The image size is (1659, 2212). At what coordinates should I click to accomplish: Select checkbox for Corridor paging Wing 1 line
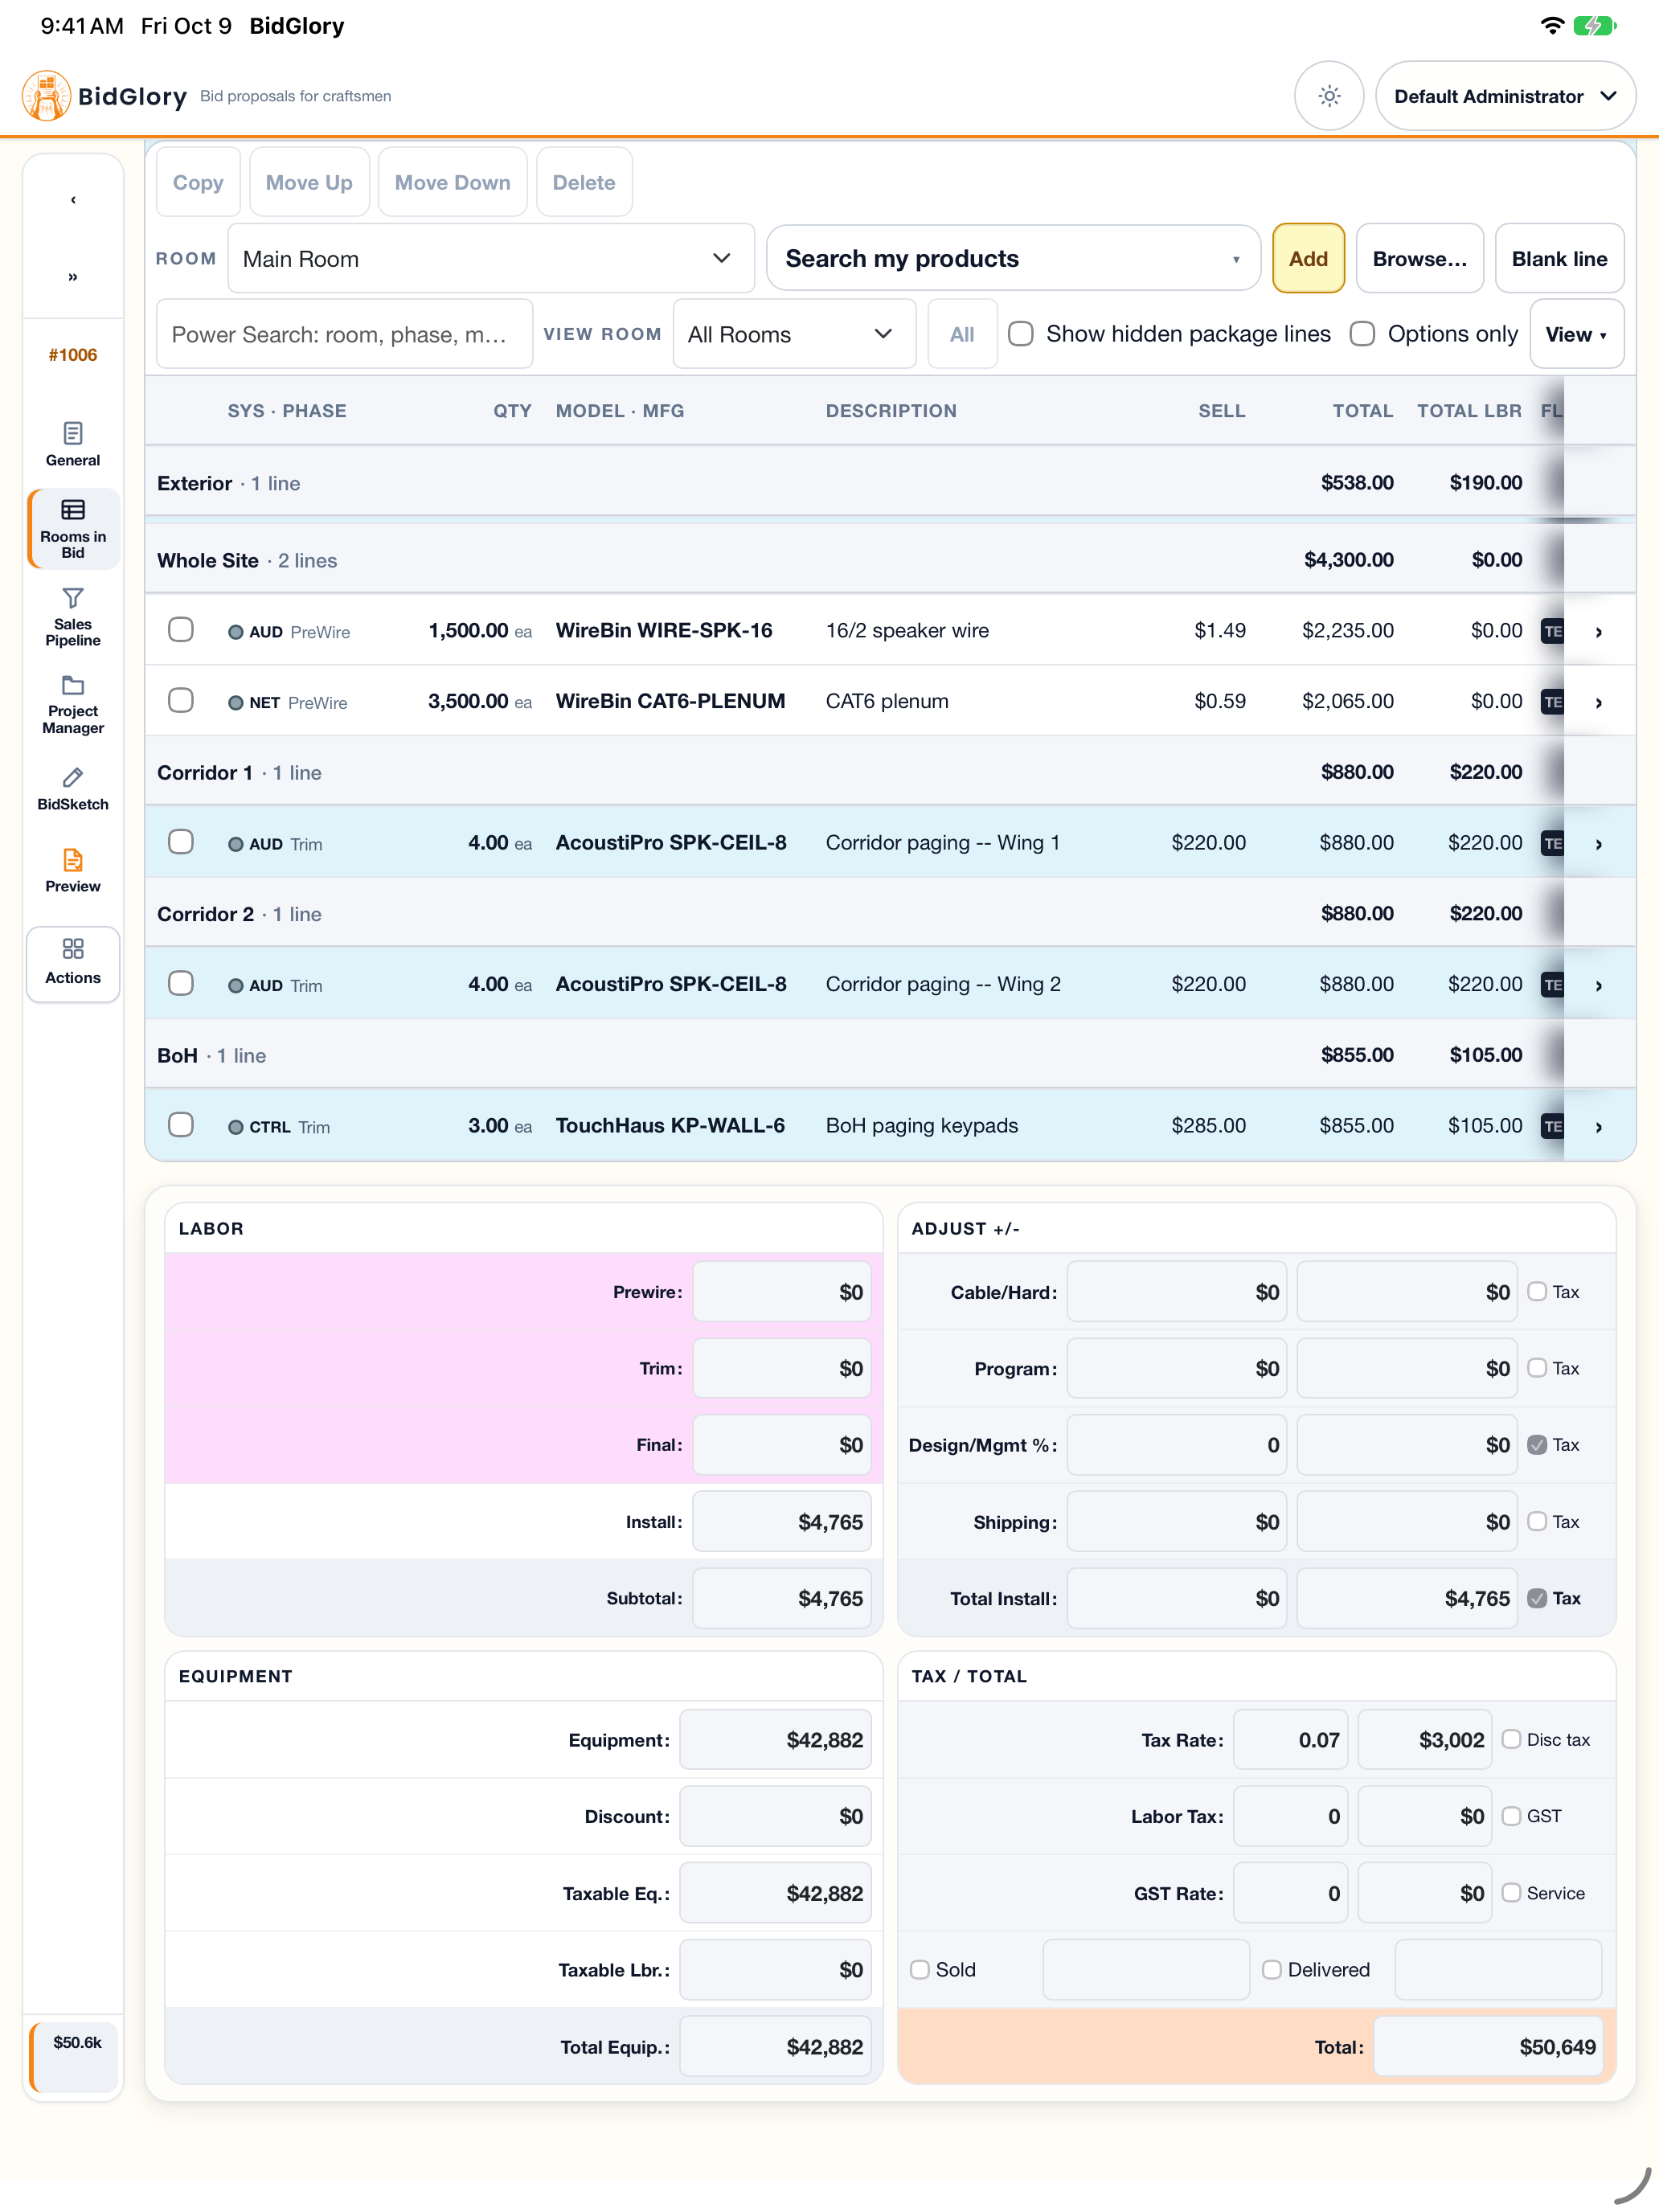tap(181, 842)
